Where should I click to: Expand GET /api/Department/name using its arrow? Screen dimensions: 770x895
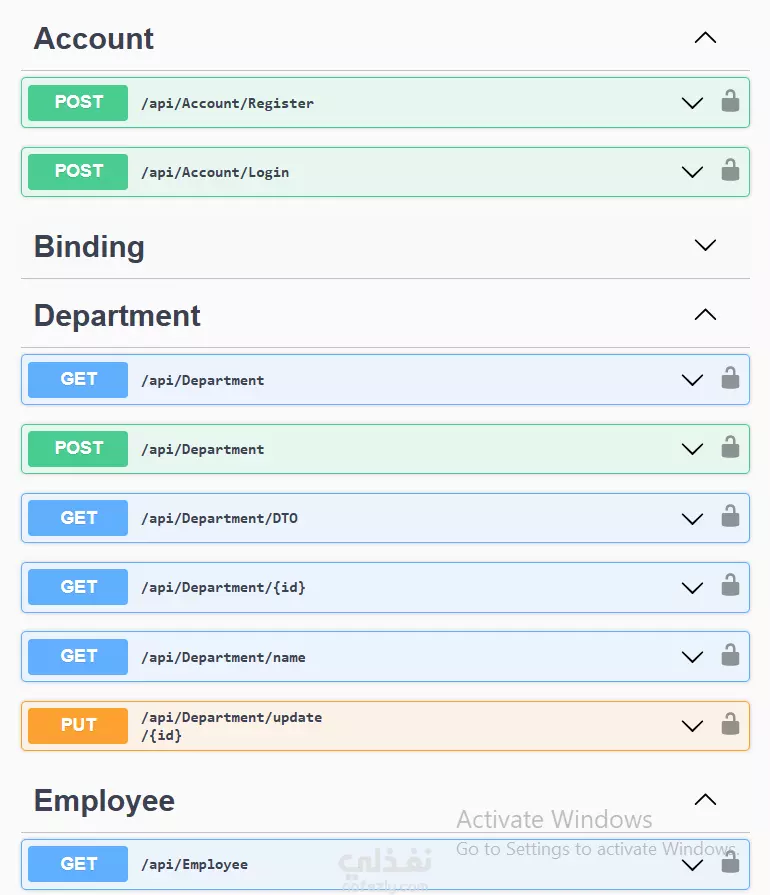[692, 657]
